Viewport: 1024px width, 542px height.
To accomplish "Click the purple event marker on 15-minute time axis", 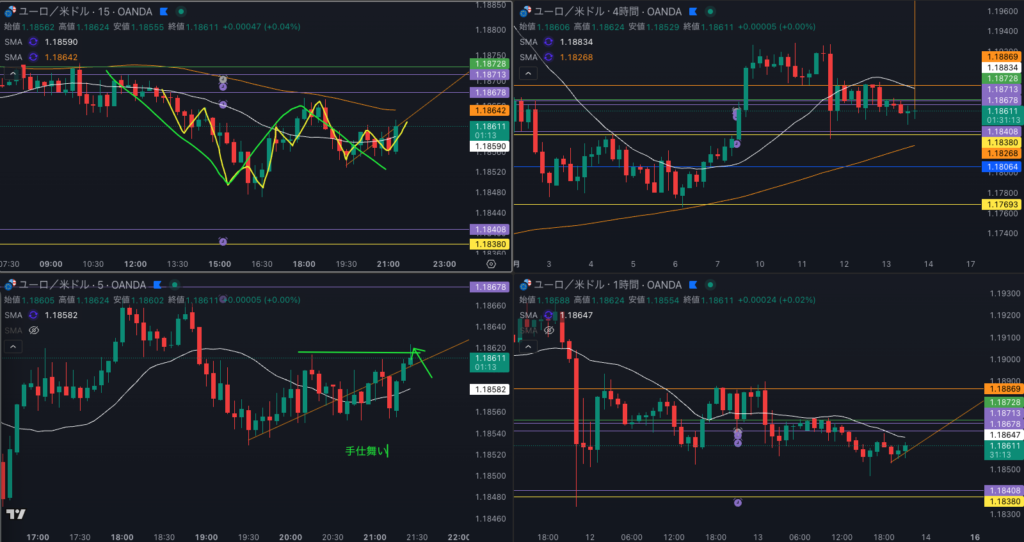I will click(222, 242).
